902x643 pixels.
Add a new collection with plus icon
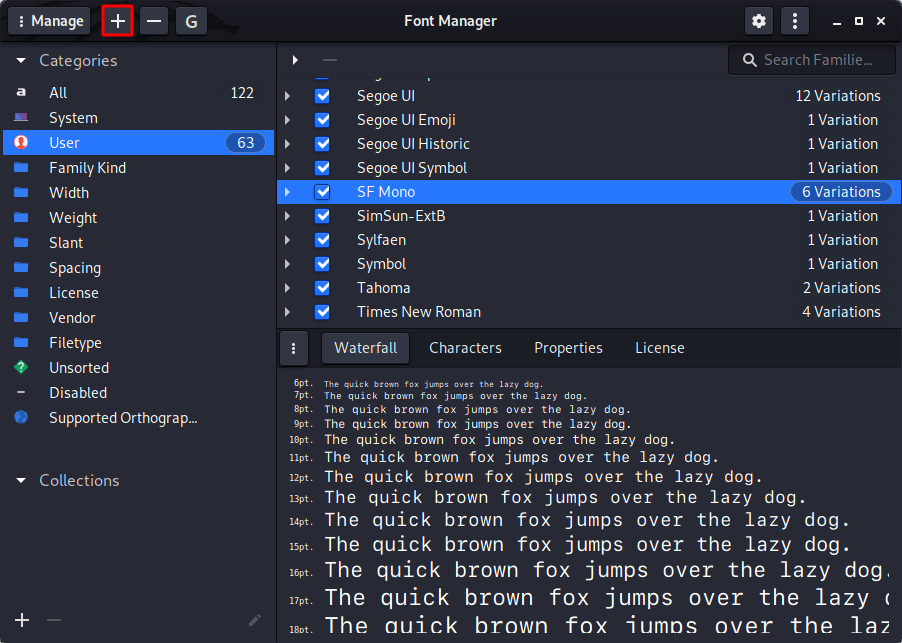pos(22,620)
